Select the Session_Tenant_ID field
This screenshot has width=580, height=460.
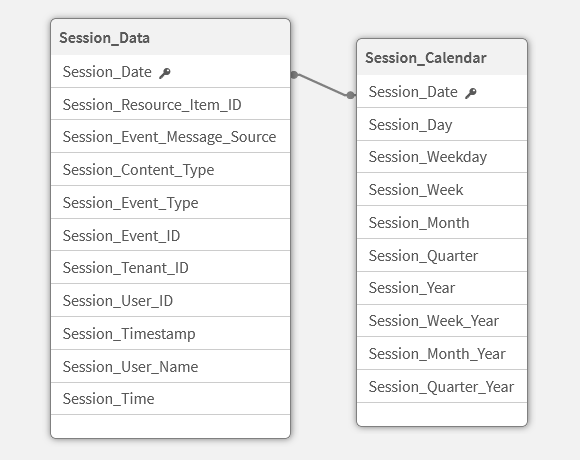(x=171, y=267)
